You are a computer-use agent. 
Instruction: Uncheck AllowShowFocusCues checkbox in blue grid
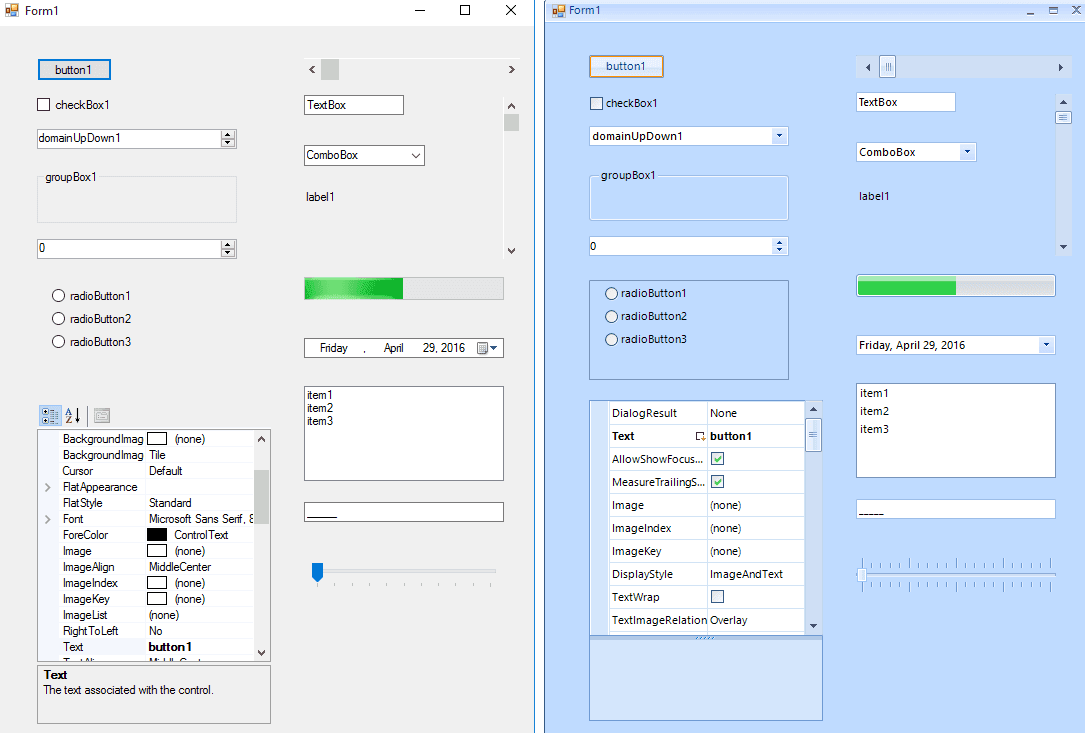(718, 459)
